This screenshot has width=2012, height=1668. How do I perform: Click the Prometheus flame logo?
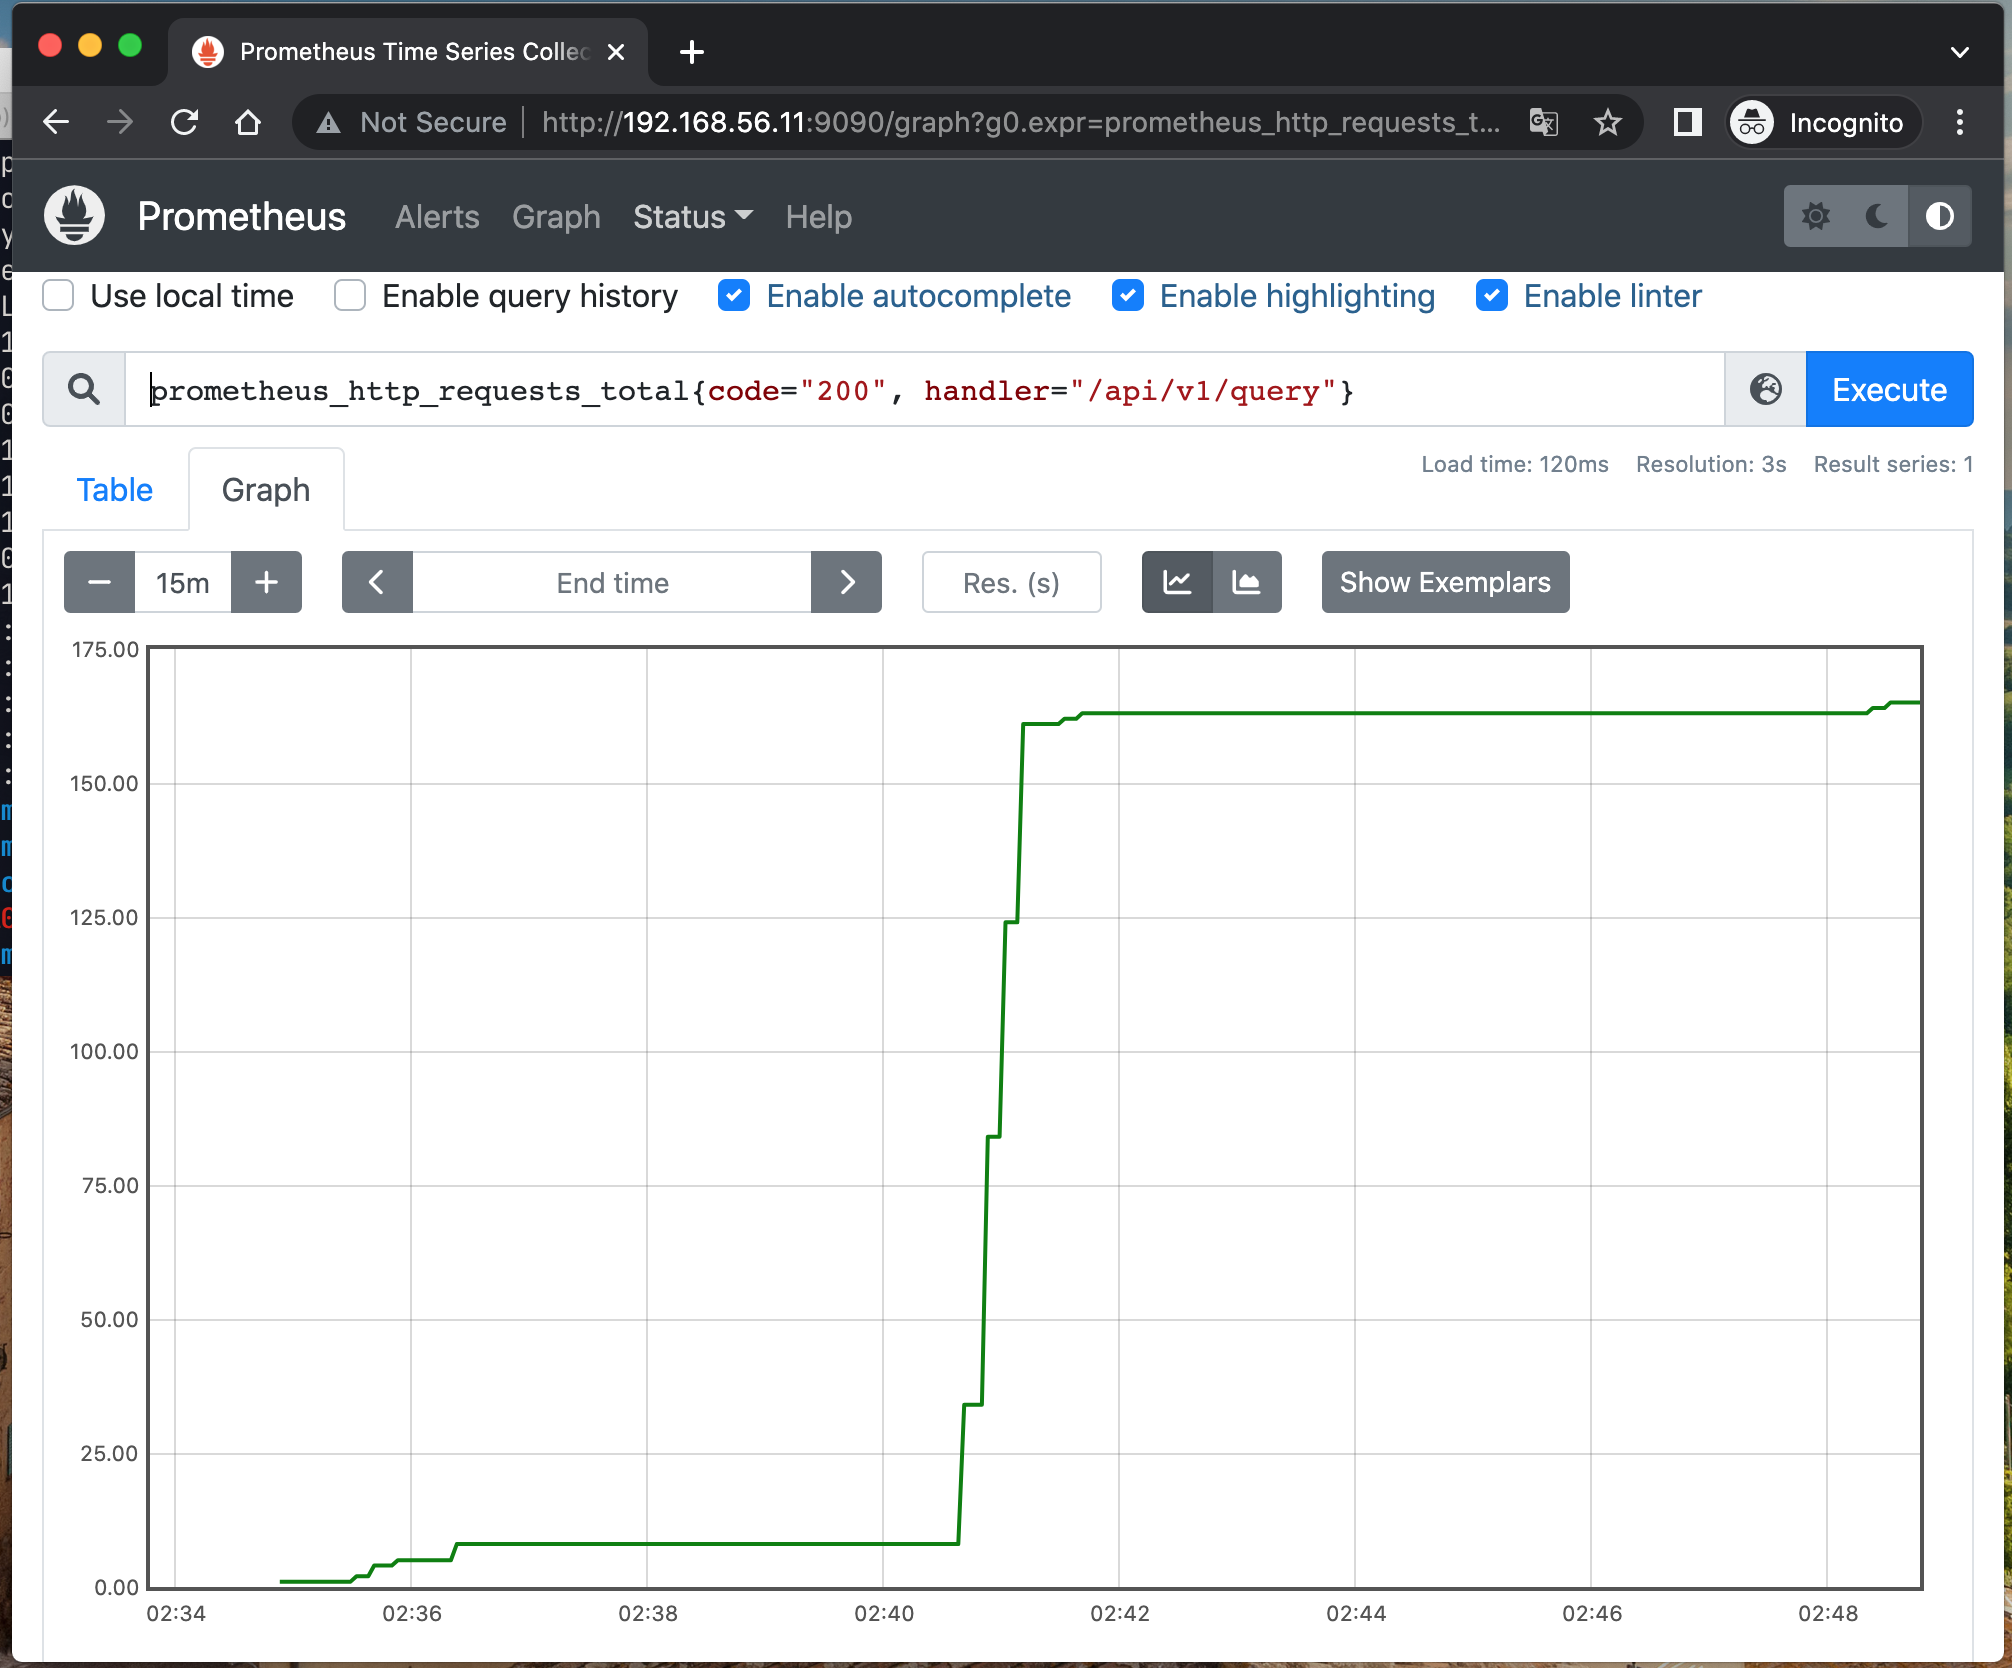coord(74,216)
